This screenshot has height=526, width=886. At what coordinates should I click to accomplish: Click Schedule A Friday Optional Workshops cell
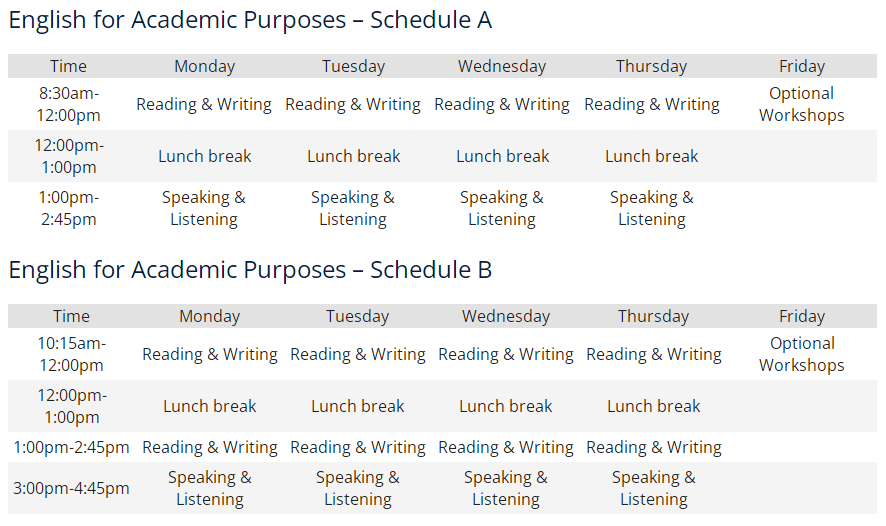(802, 104)
